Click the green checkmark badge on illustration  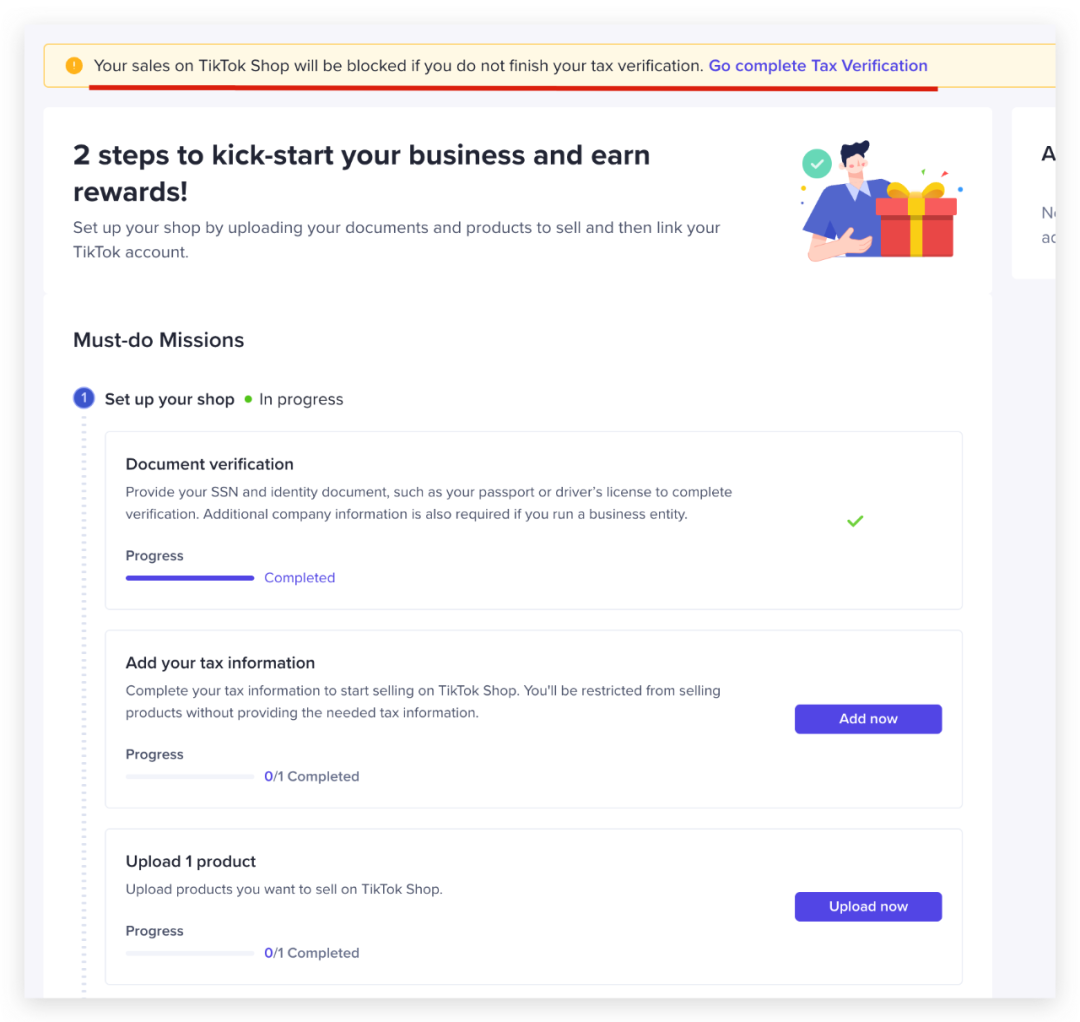click(x=817, y=163)
